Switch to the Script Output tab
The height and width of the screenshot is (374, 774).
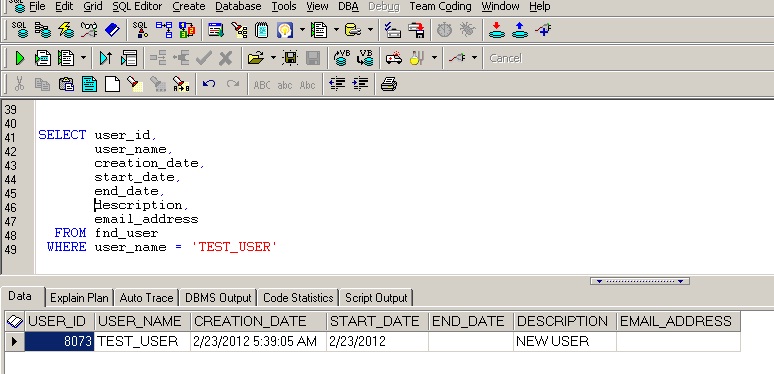[376, 298]
